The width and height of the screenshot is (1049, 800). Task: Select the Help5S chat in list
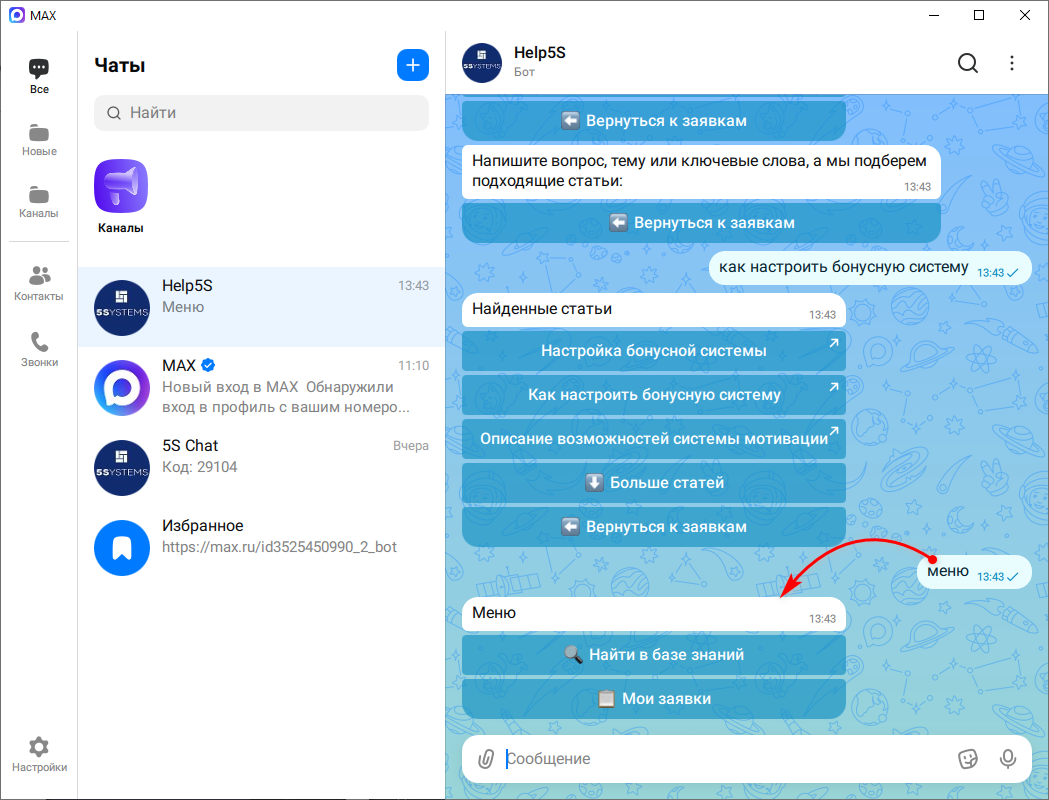click(x=262, y=307)
